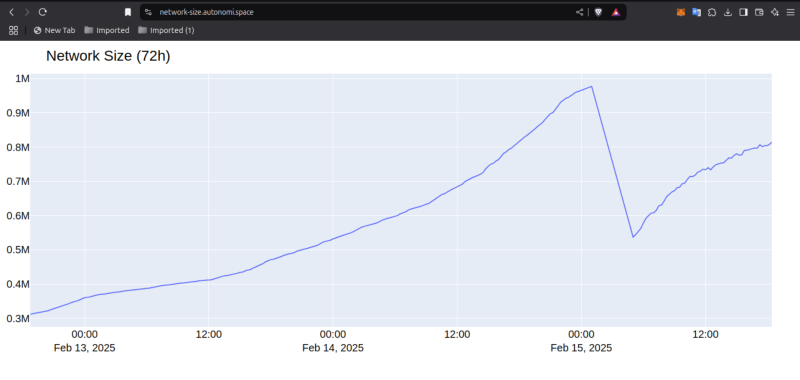Launch the Leo AI sparkle icon

pyautogui.click(x=774, y=12)
